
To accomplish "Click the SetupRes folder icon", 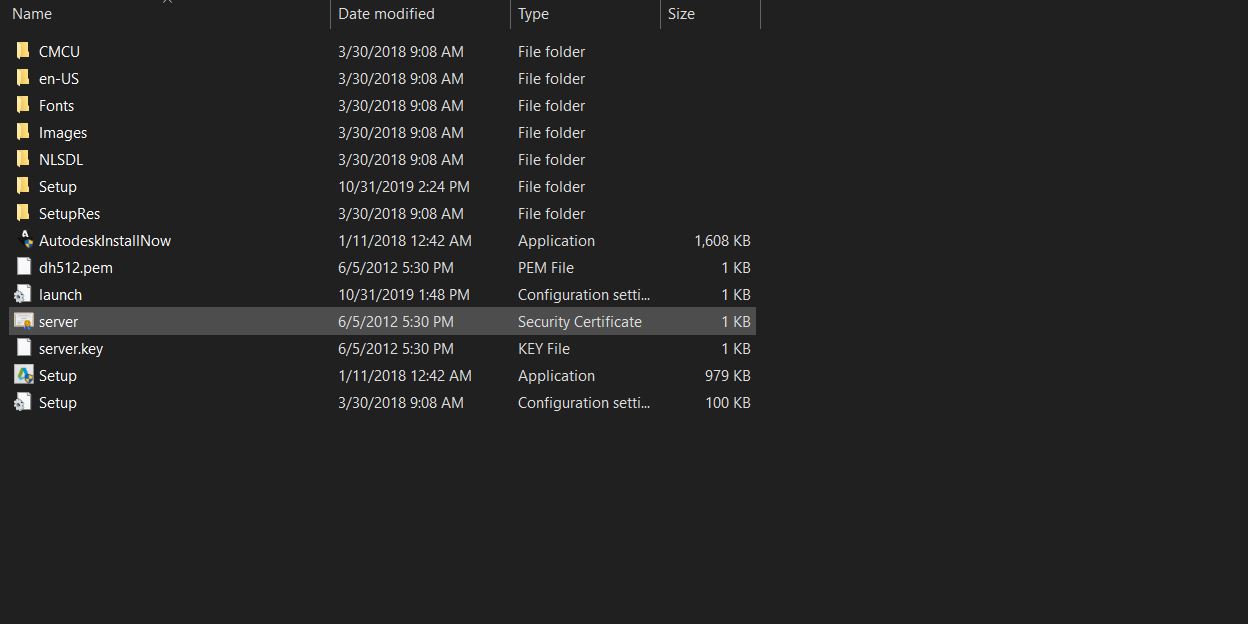I will pos(23,213).
